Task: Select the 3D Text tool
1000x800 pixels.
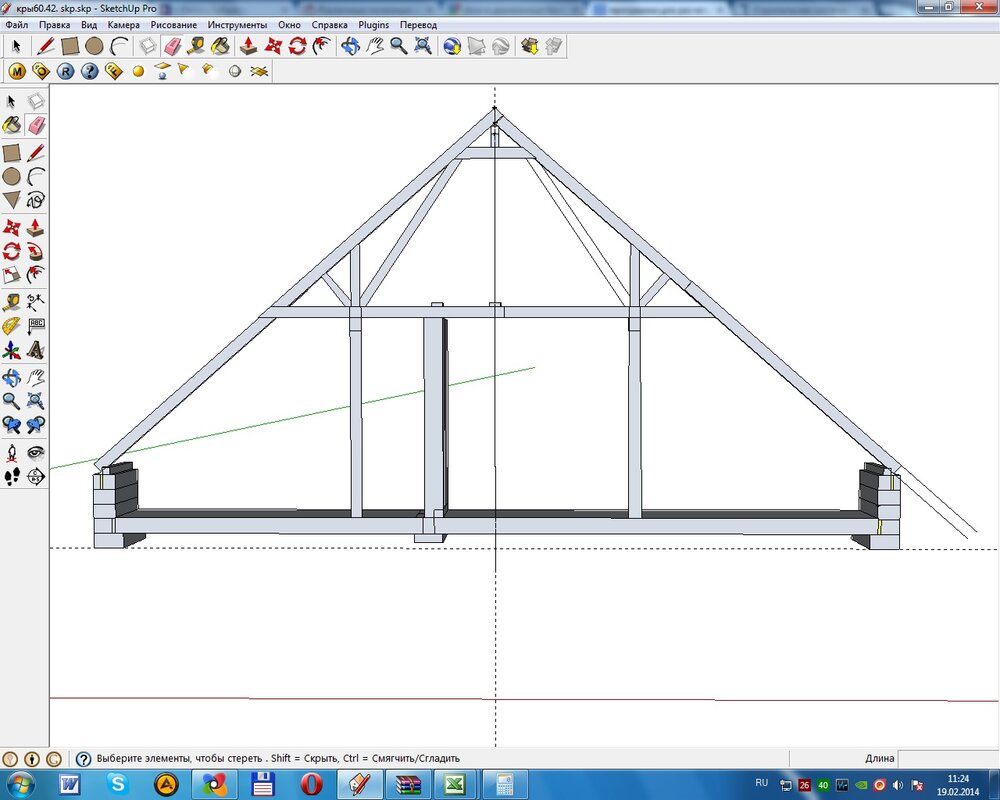Action: coord(36,351)
